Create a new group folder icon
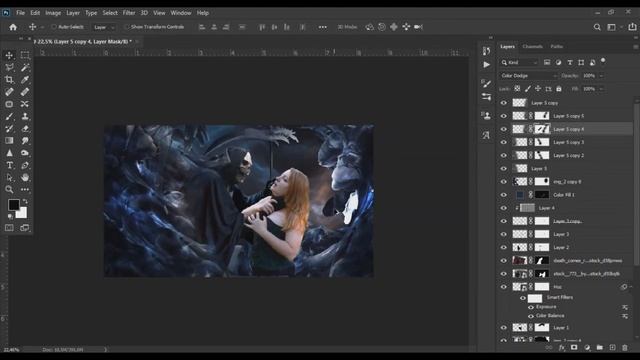Image resolution: width=640 pixels, height=360 pixels. [600, 348]
